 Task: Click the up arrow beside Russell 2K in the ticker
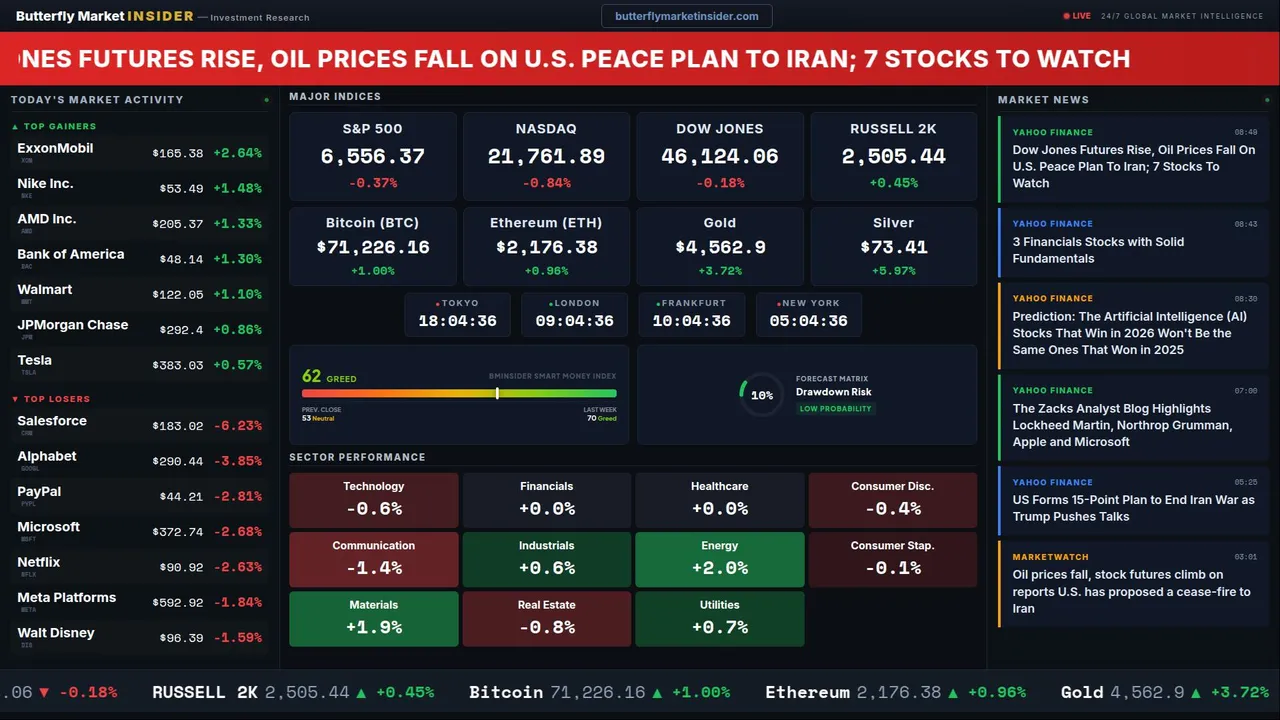click(x=361, y=692)
